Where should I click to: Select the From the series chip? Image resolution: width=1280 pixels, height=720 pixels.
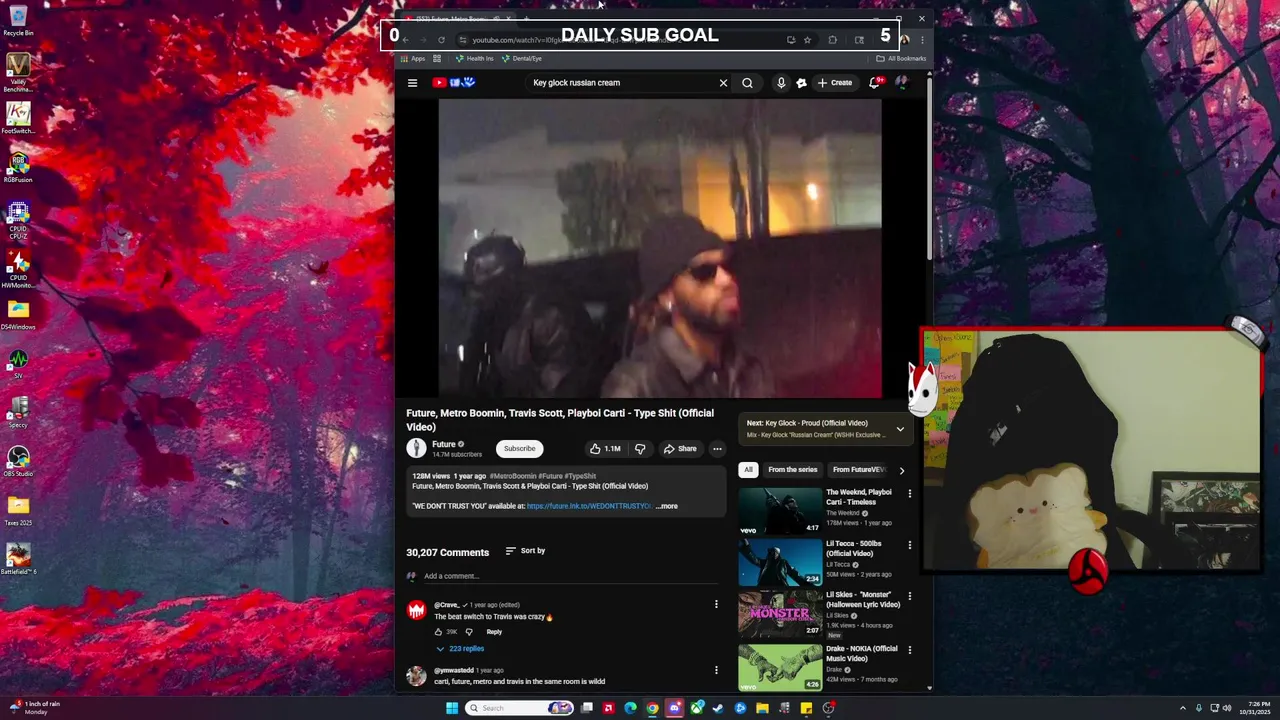(x=793, y=470)
